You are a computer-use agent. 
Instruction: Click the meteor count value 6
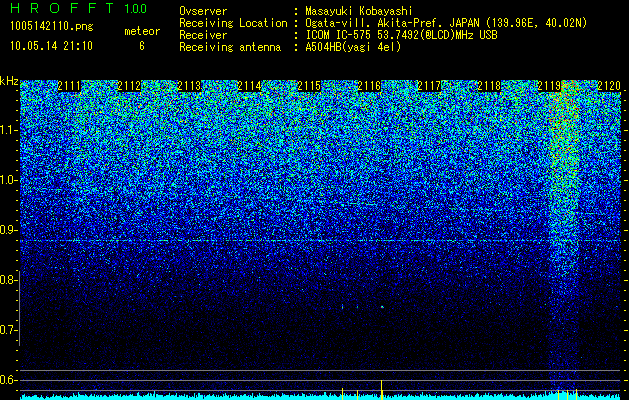click(142, 46)
